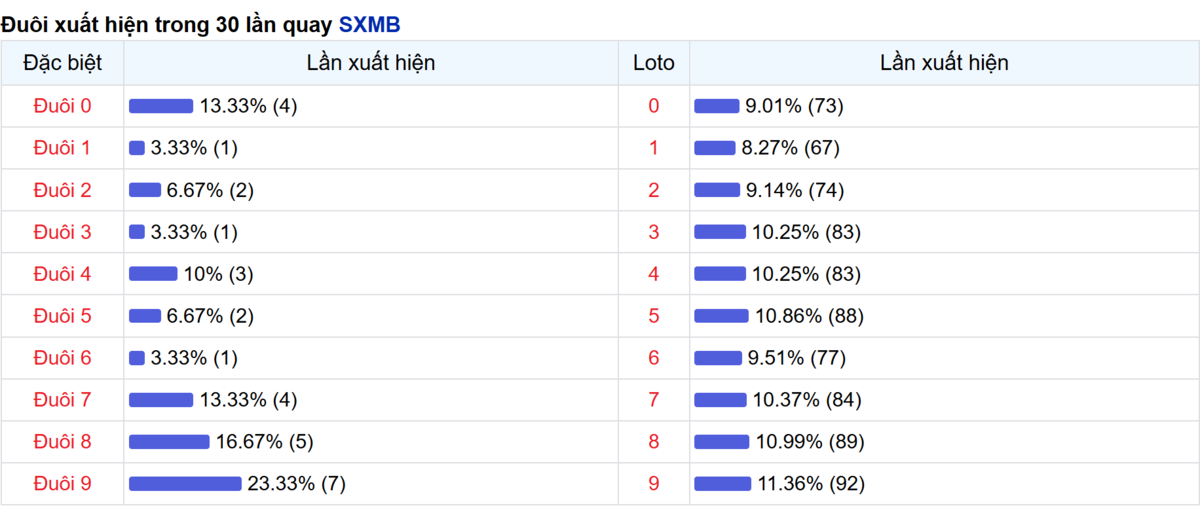Select the Đuôi 9 row label
The width and height of the screenshot is (1200, 506).
coord(62,484)
